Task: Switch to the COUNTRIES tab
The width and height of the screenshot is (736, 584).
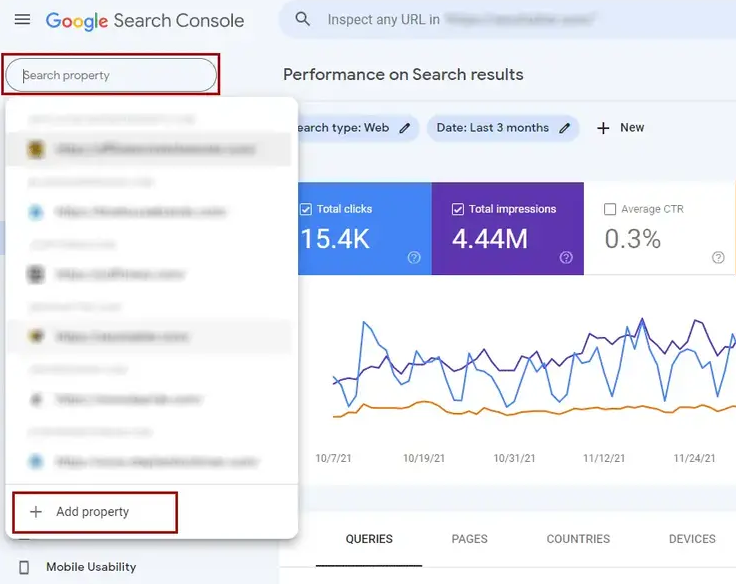Action: click(x=578, y=539)
